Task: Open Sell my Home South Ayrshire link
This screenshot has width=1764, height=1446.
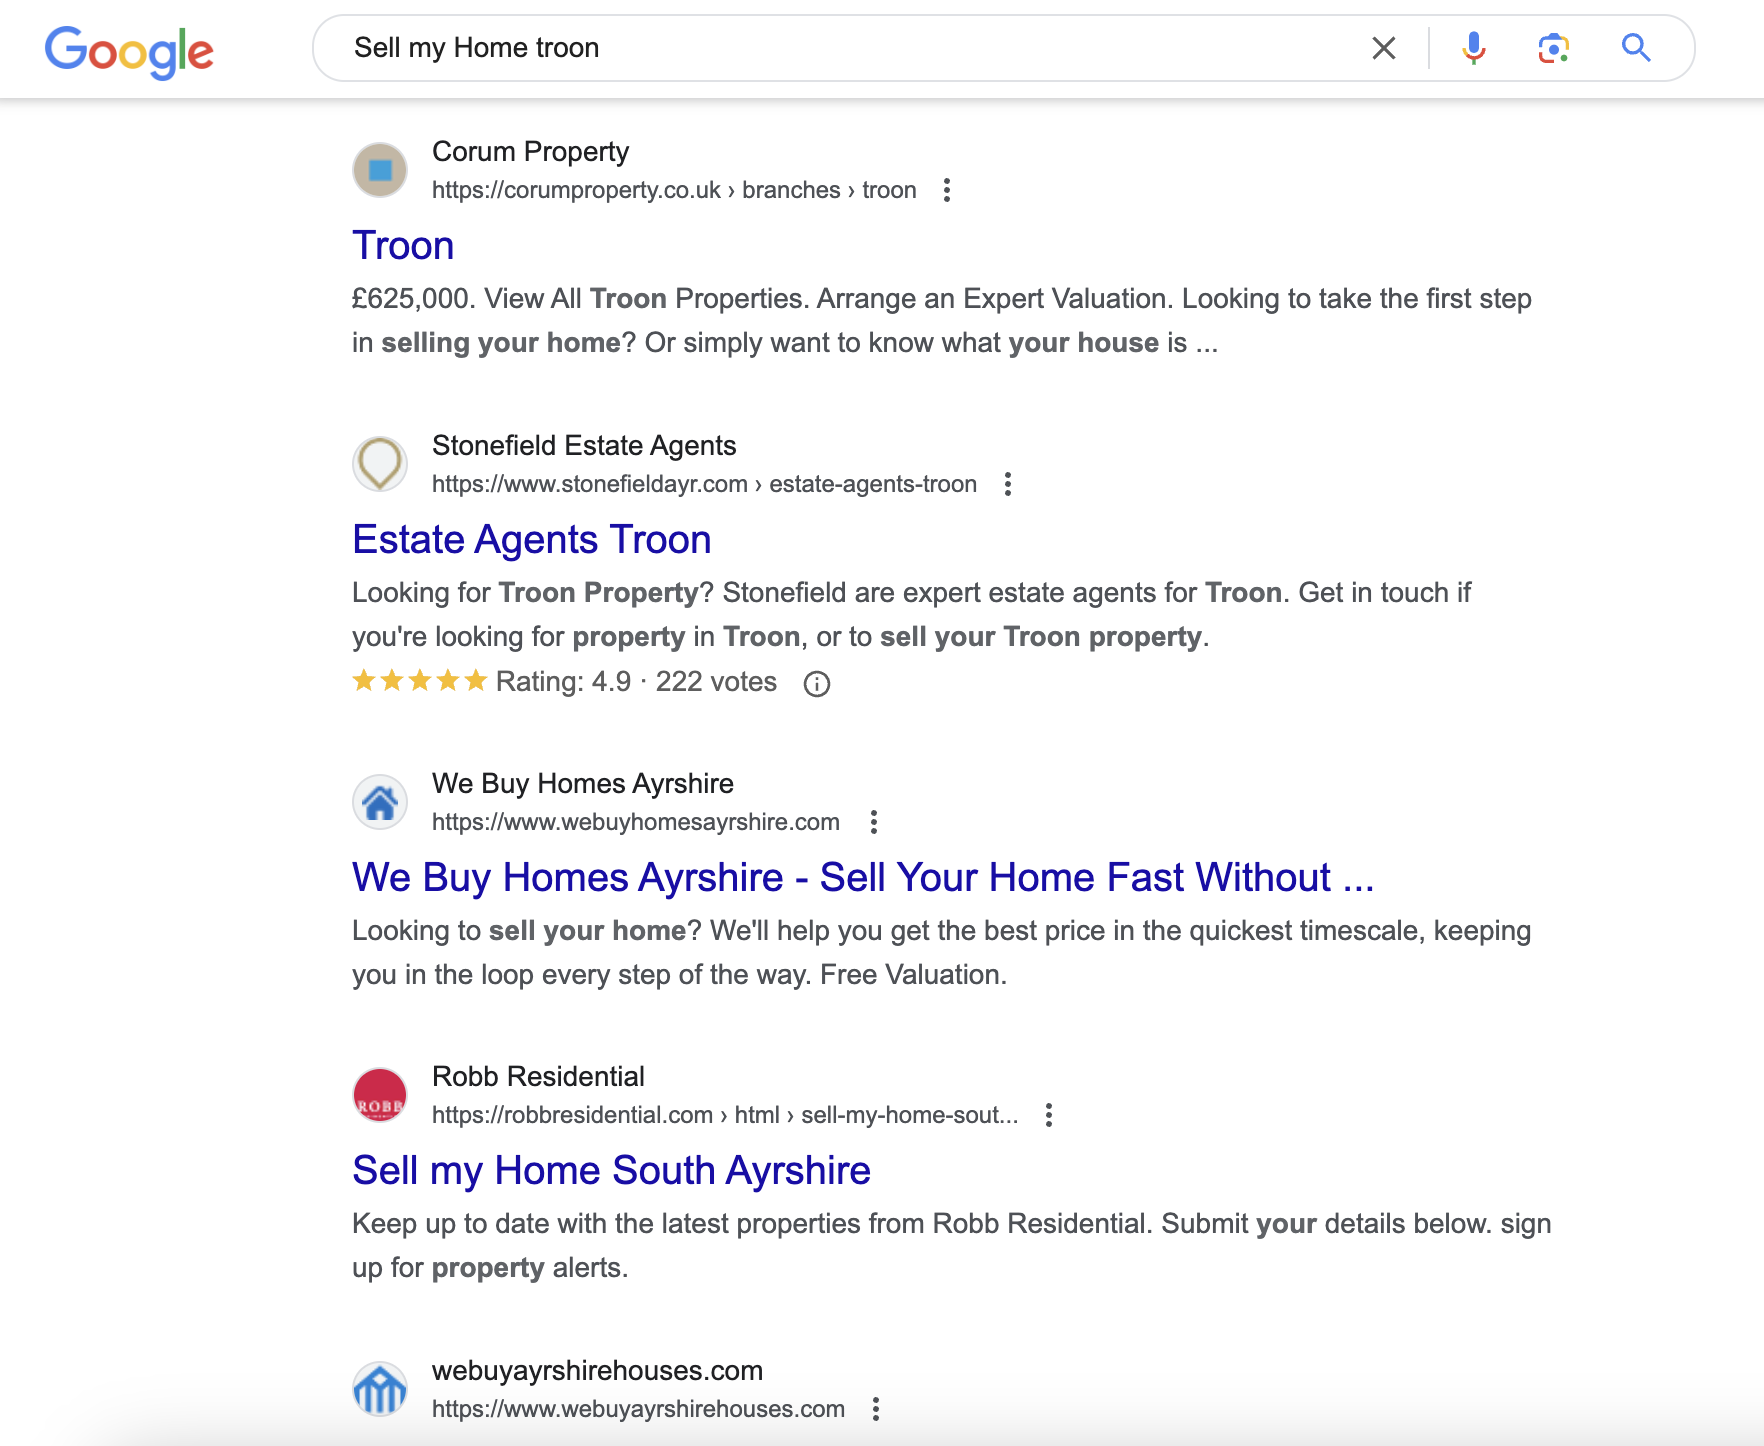Action: click(x=611, y=1171)
